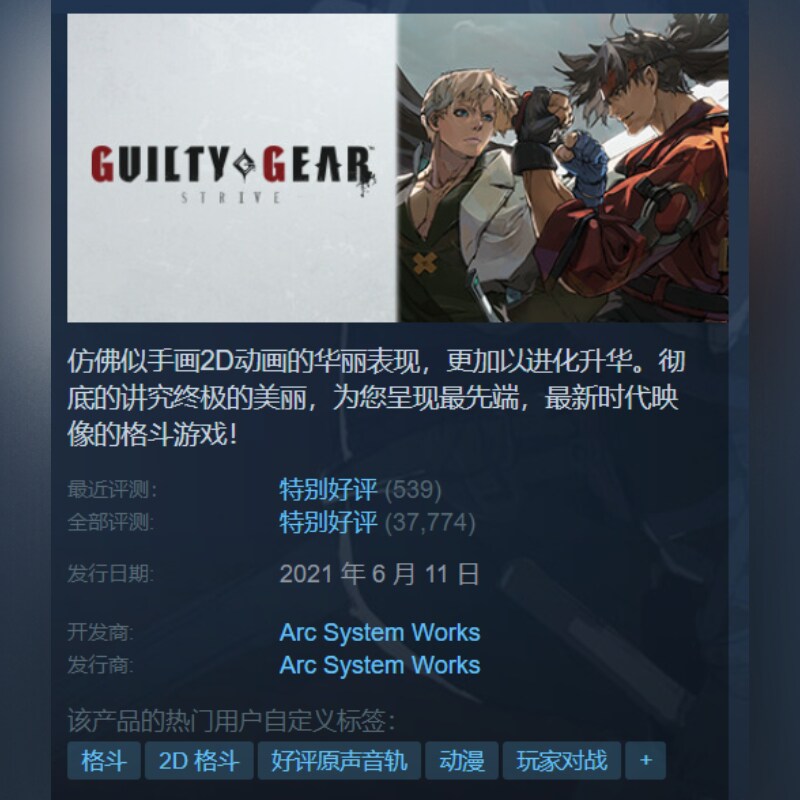Screen dimensions: 800x800
Task: Open the recent reviews 特别好评 summary
Action: pos(328,489)
